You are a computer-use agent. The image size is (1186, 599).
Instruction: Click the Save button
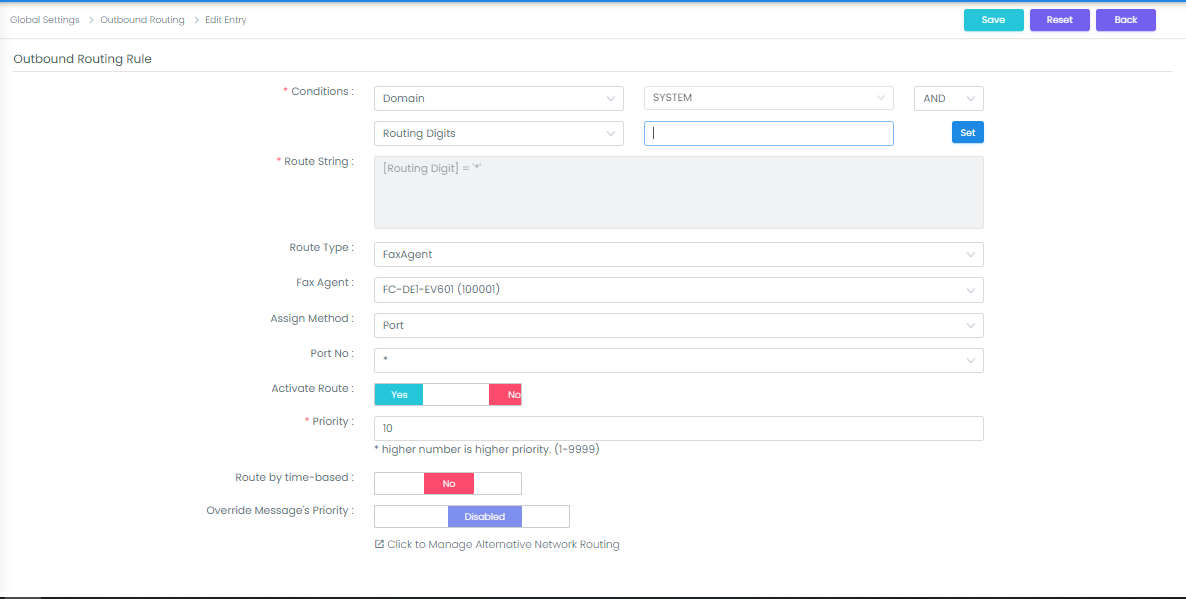(993, 20)
